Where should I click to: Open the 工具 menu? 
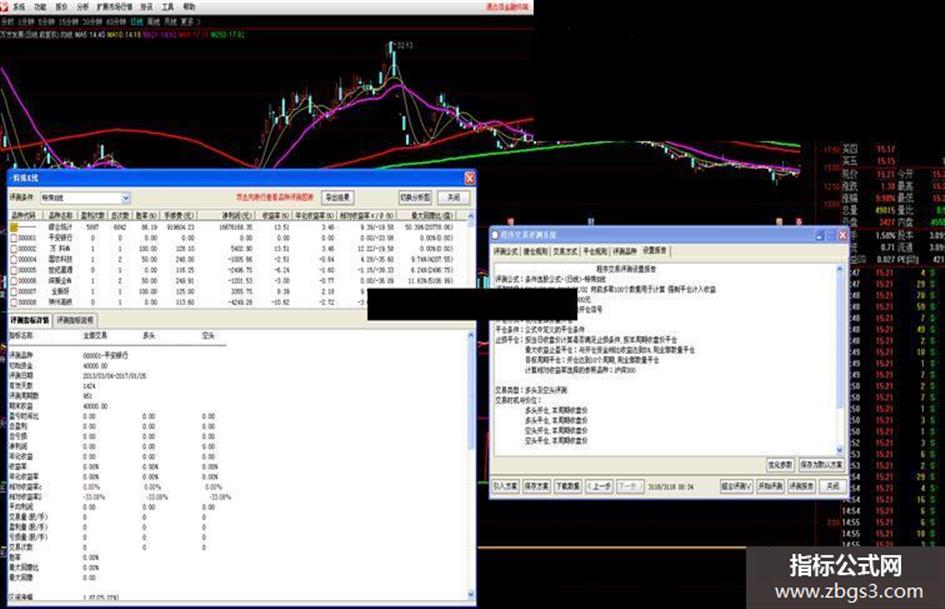click(168, 5)
